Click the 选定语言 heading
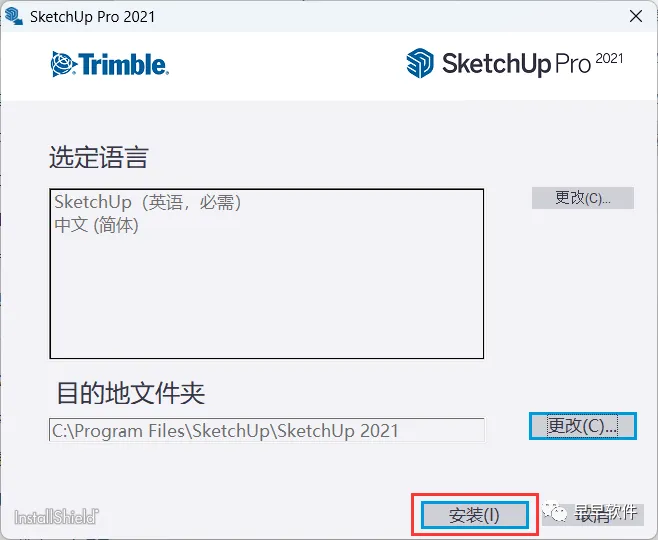Viewport: 658px width, 540px height. (99, 157)
